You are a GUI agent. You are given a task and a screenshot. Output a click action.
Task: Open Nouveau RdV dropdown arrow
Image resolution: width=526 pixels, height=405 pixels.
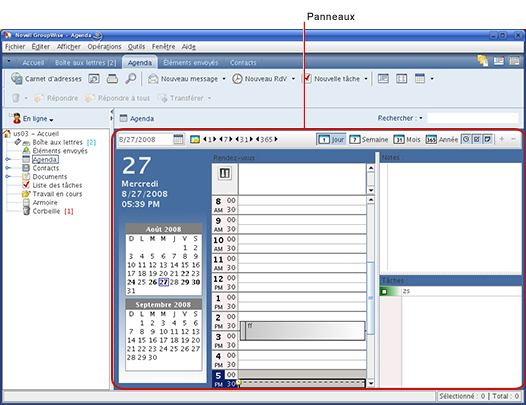point(293,79)
